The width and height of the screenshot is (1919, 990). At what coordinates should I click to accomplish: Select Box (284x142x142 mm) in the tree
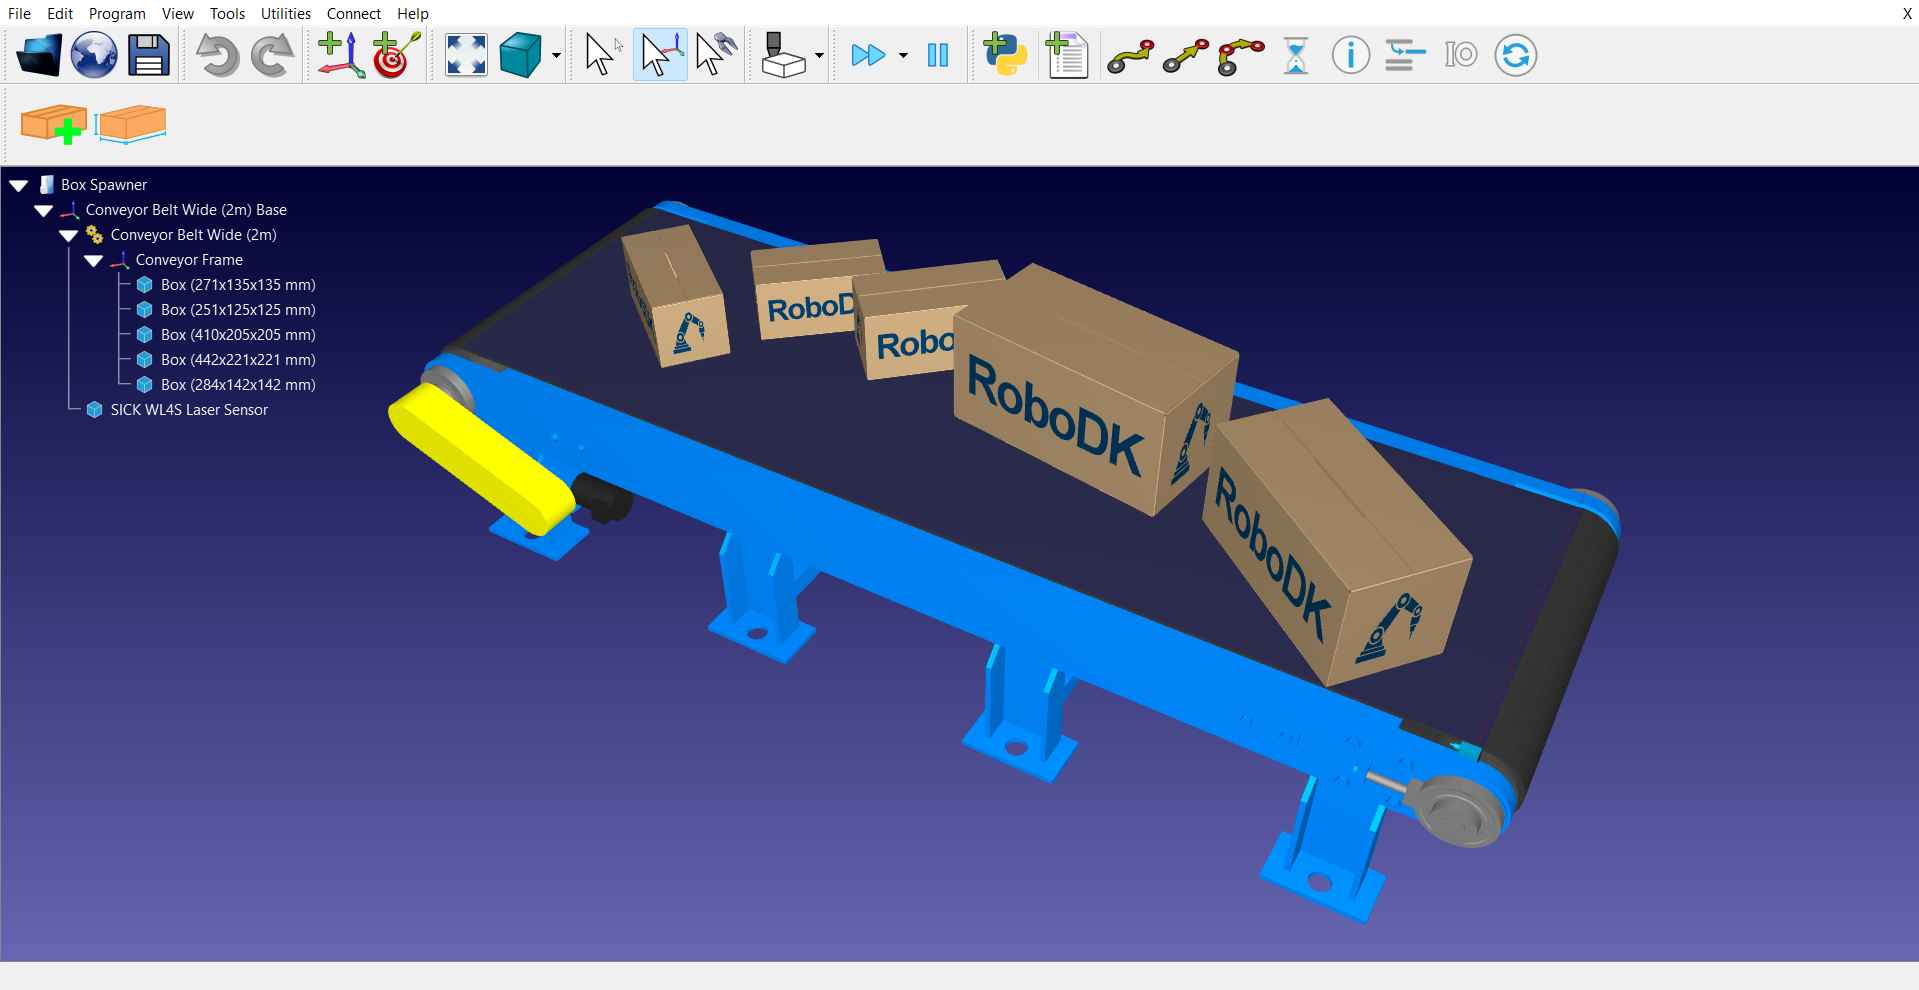point(238,385)
